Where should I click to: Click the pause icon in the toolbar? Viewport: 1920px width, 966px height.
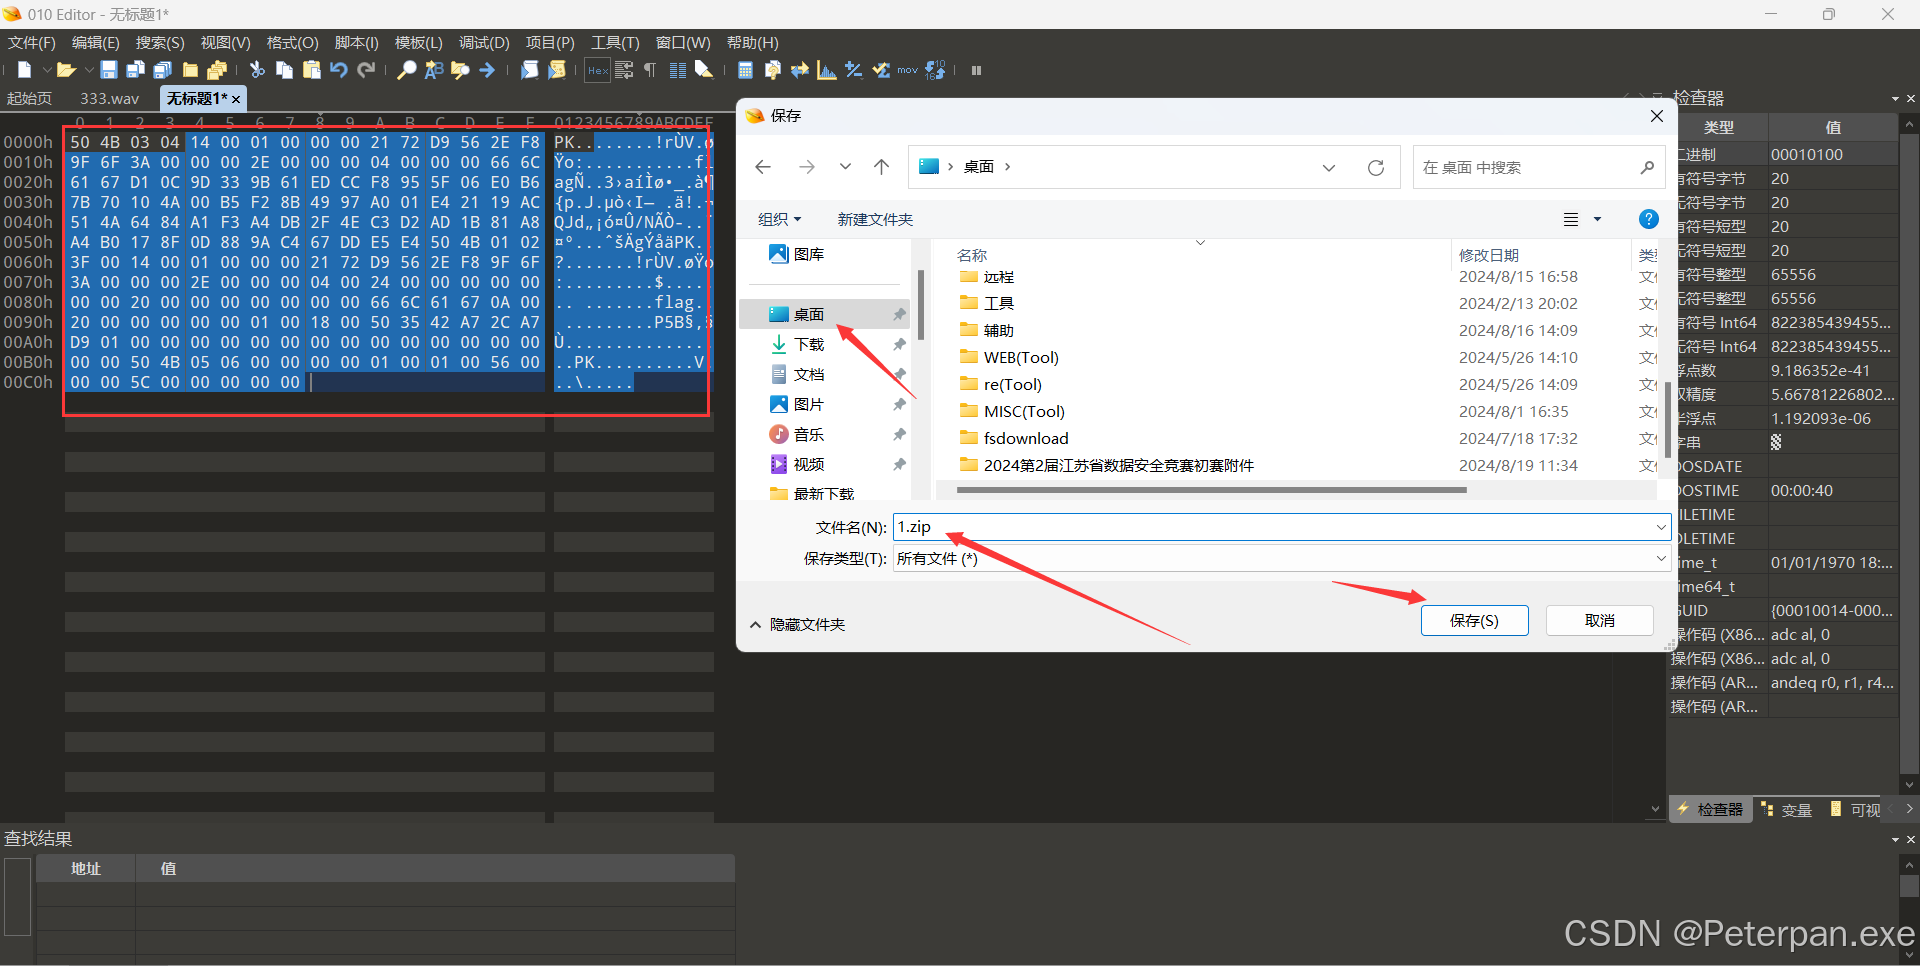977,70
